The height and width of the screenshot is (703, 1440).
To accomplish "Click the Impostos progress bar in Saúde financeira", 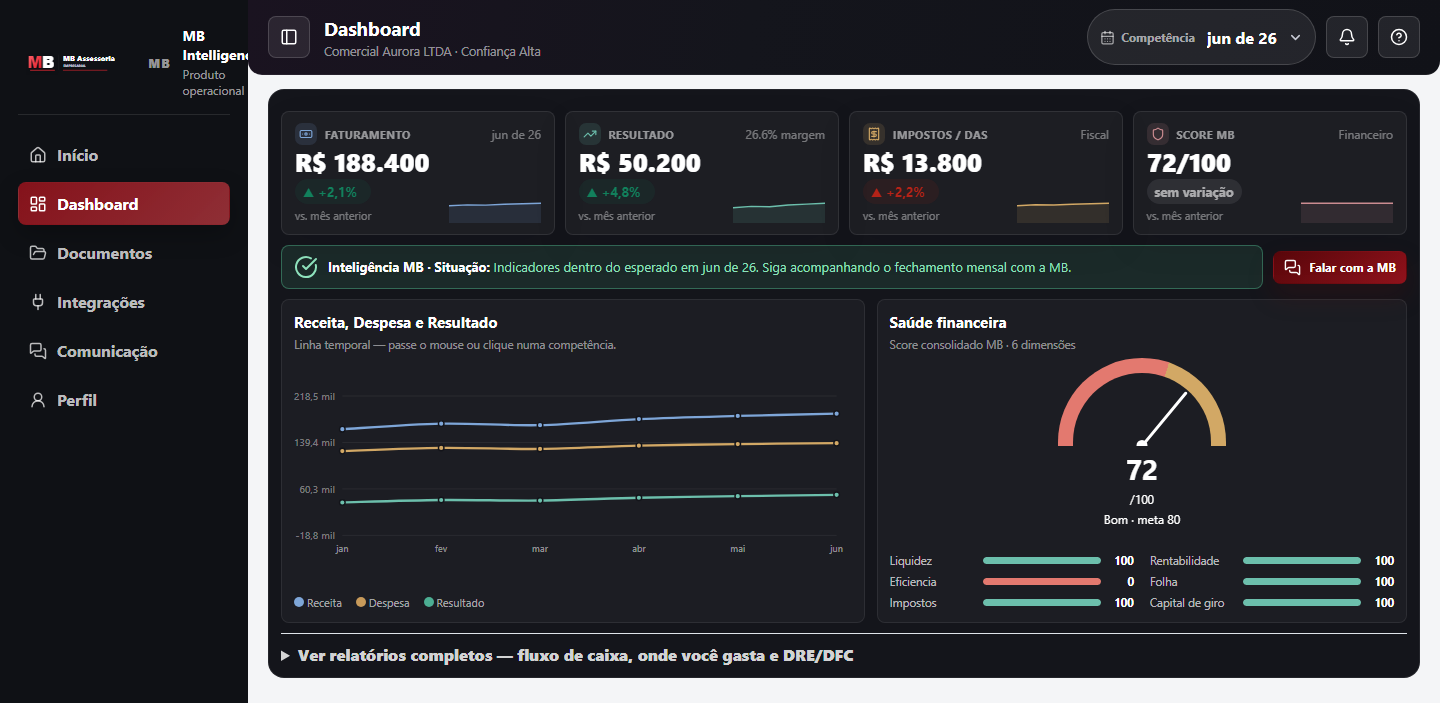I will pos(1042,603).
